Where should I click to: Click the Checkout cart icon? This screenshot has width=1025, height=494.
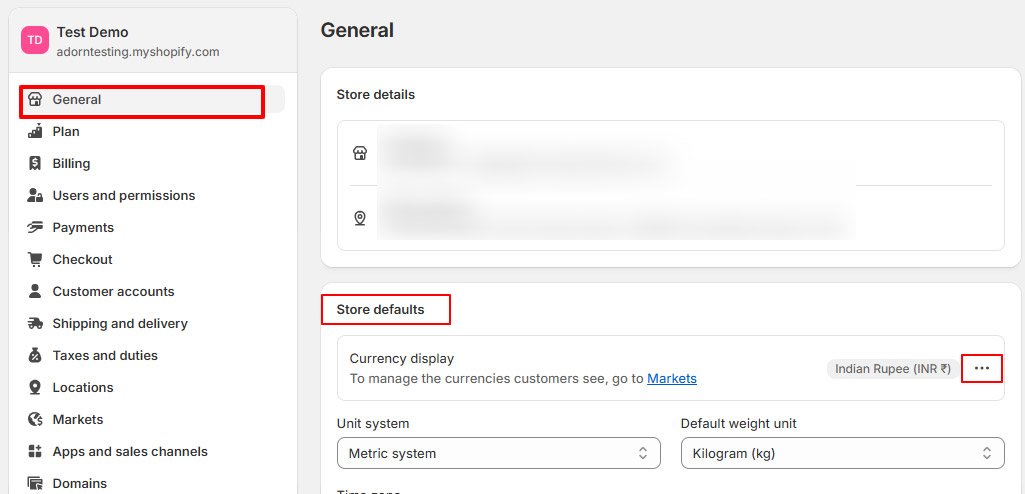pyautogui.click(x=36, y=259)
